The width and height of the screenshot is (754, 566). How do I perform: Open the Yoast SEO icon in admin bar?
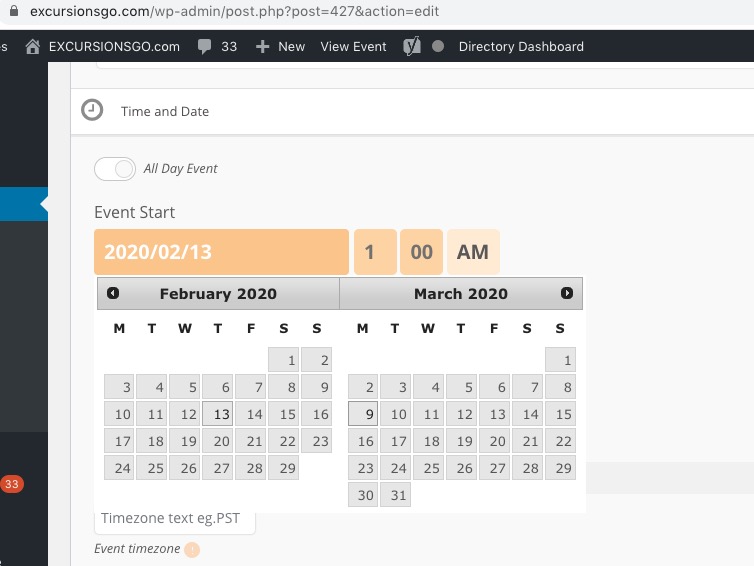[410, 46]
